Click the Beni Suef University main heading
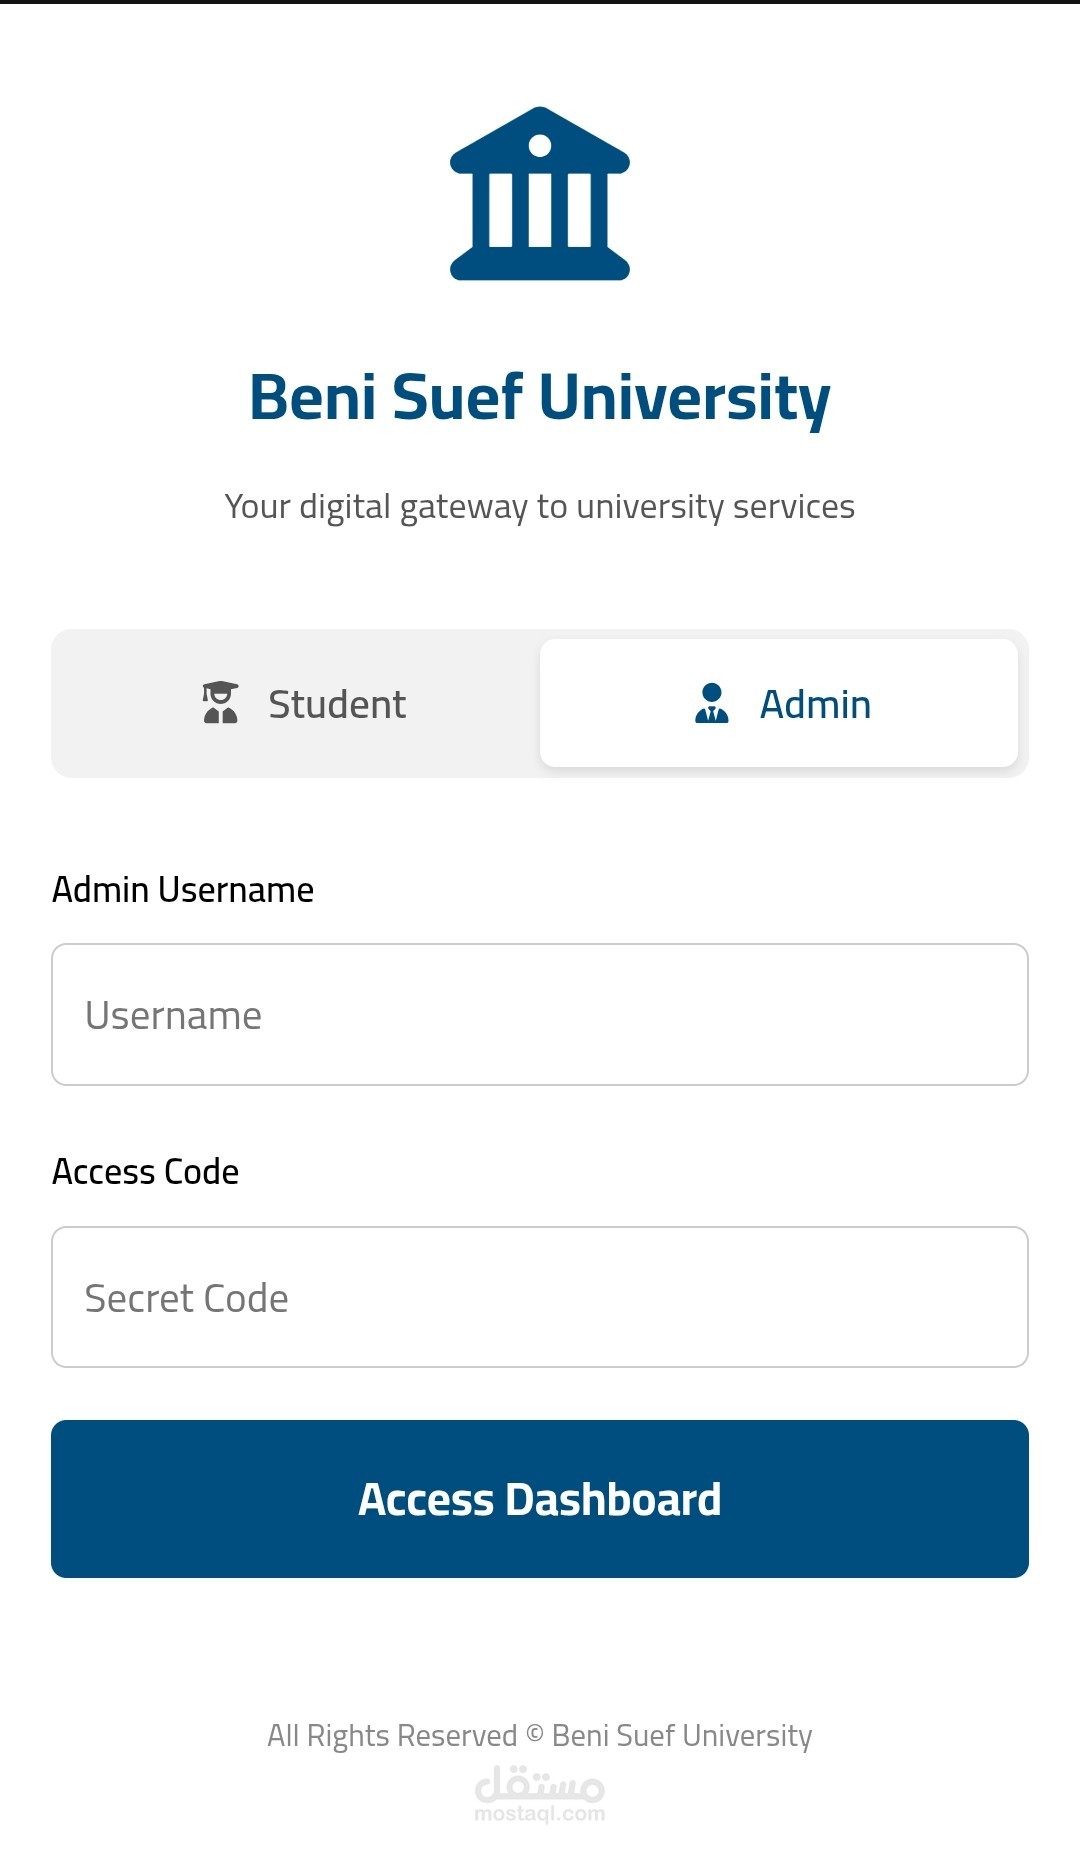This screenshot has height=1862, width=1080. pyautogui.click(x=540, y=398)
